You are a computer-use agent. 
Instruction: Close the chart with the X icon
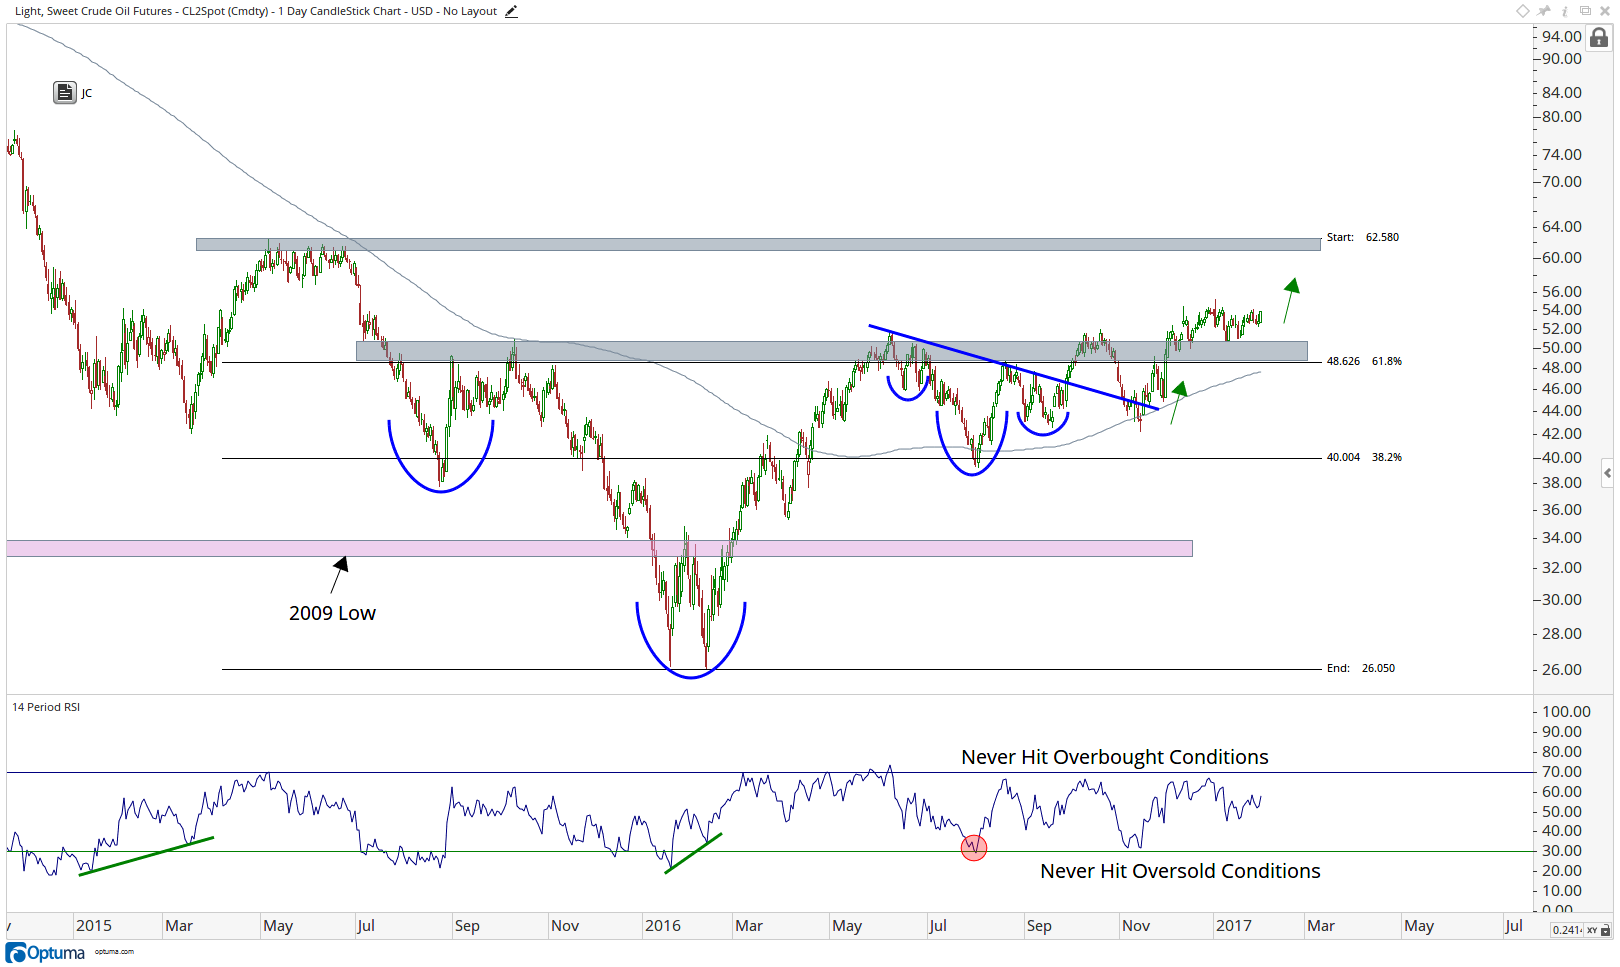[x=1605, y=11]
